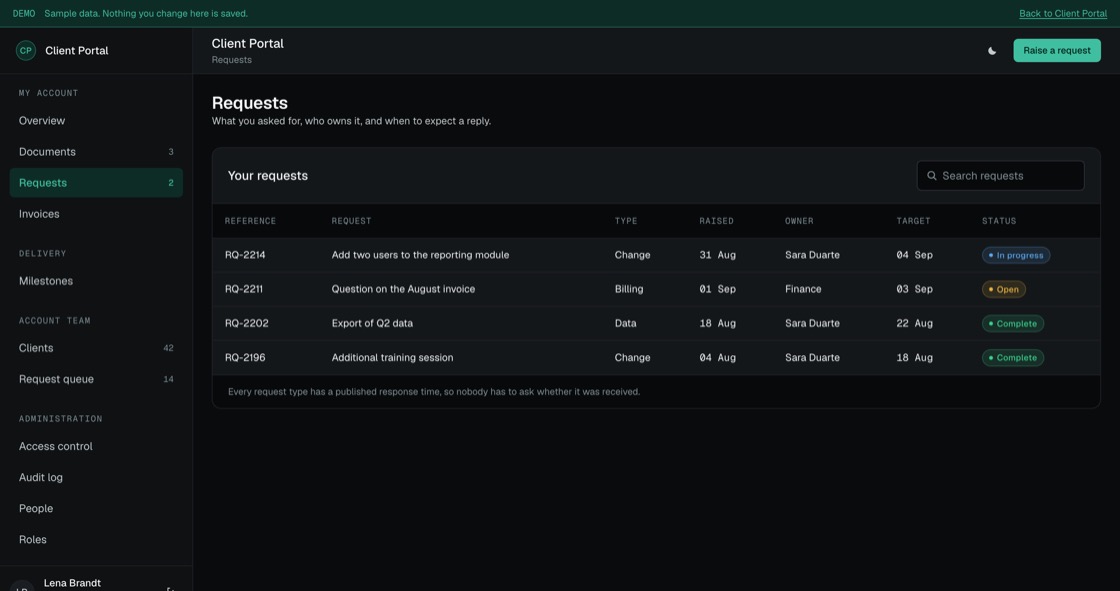Sort by Type column header
Screen dimensions: 1120x591
626,221
